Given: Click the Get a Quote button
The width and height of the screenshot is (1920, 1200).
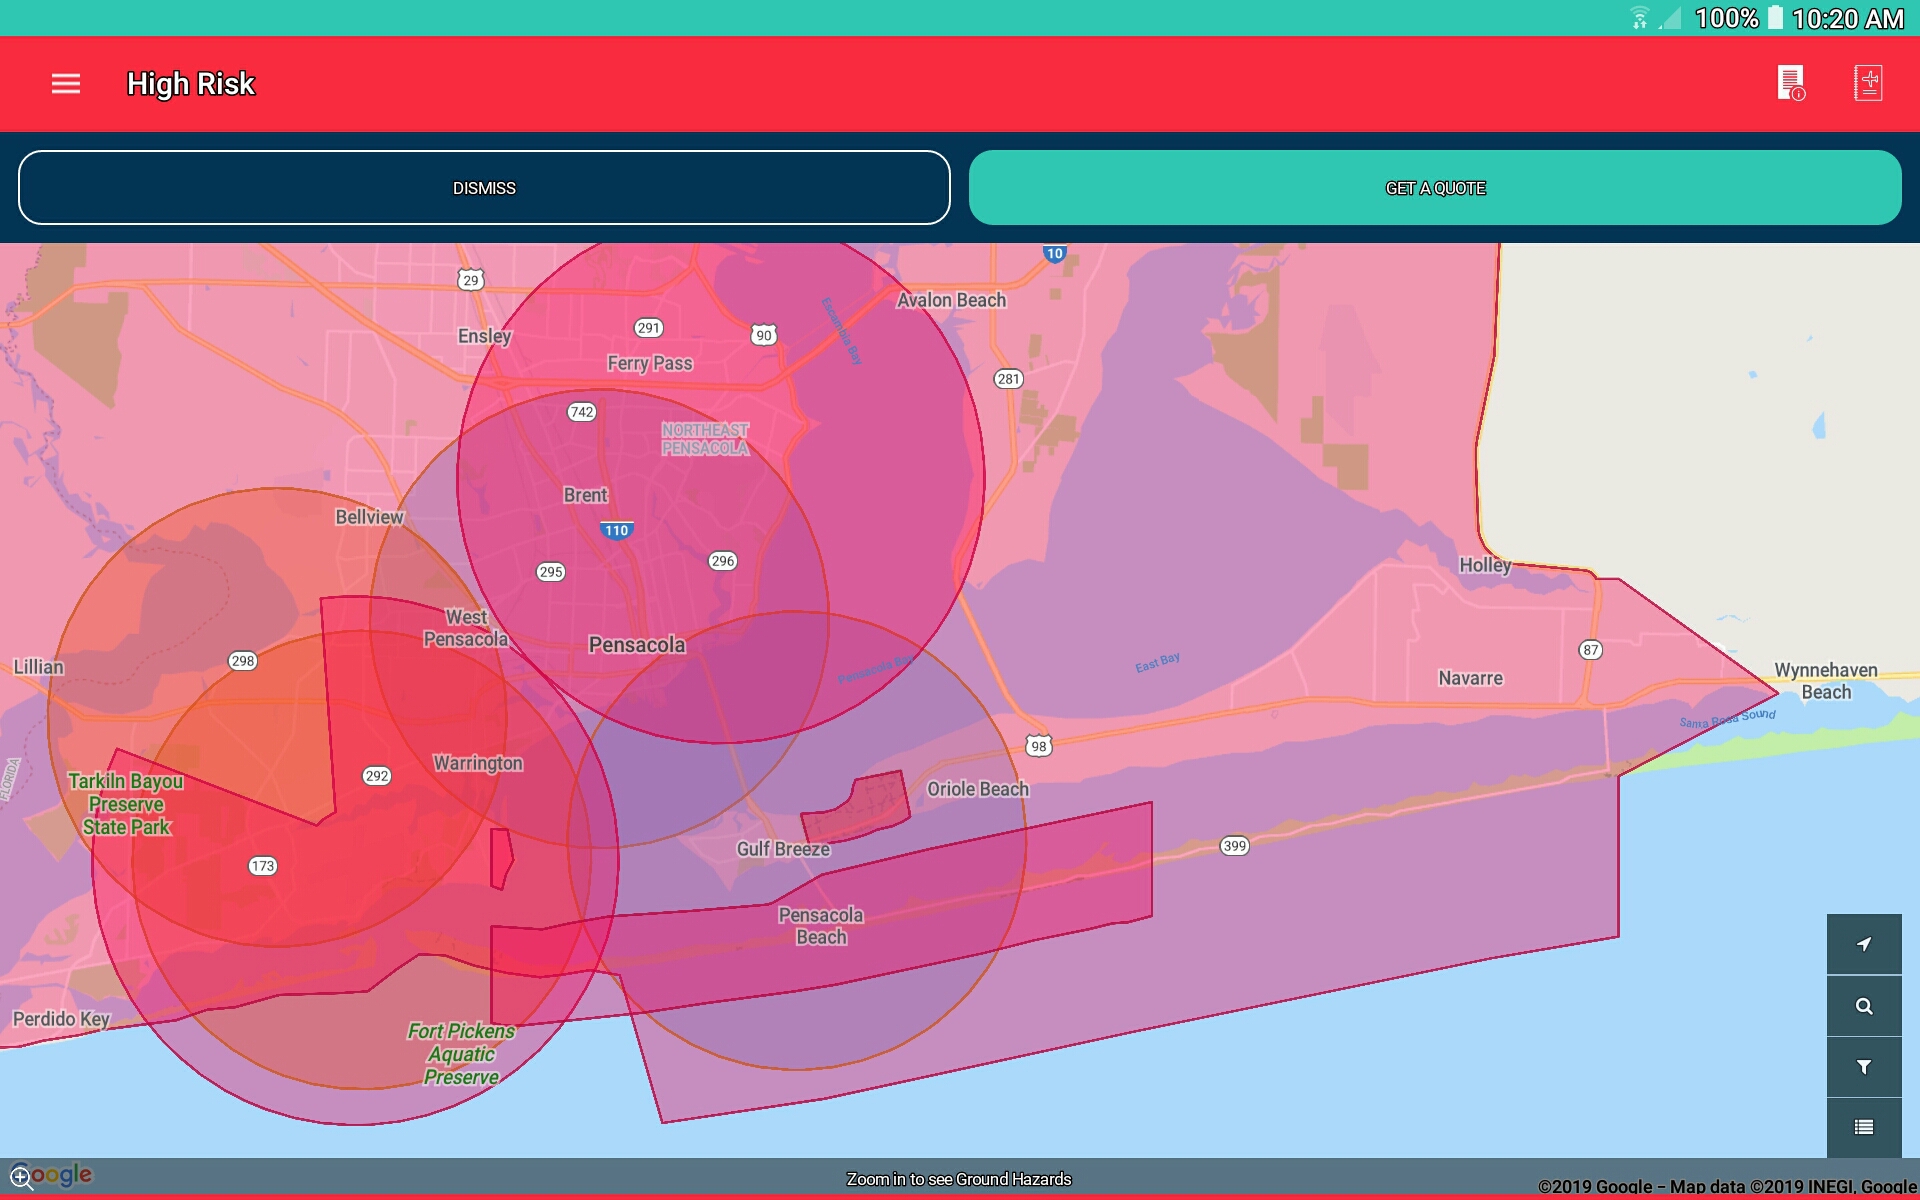Looking at the screenshot, I should coord(1435,188).
